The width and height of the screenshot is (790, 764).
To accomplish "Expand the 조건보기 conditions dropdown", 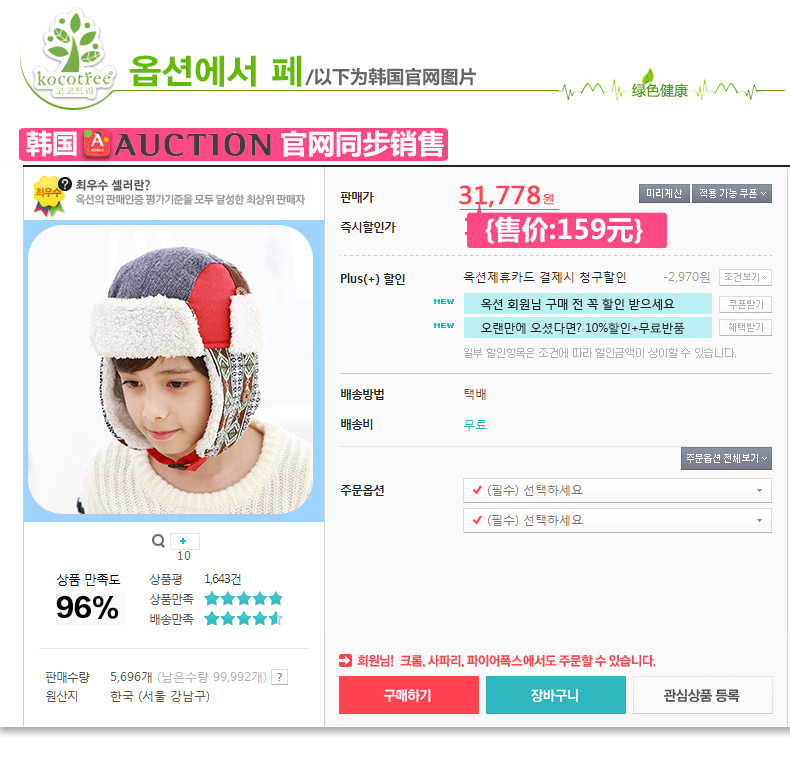I will click(745, 277).
